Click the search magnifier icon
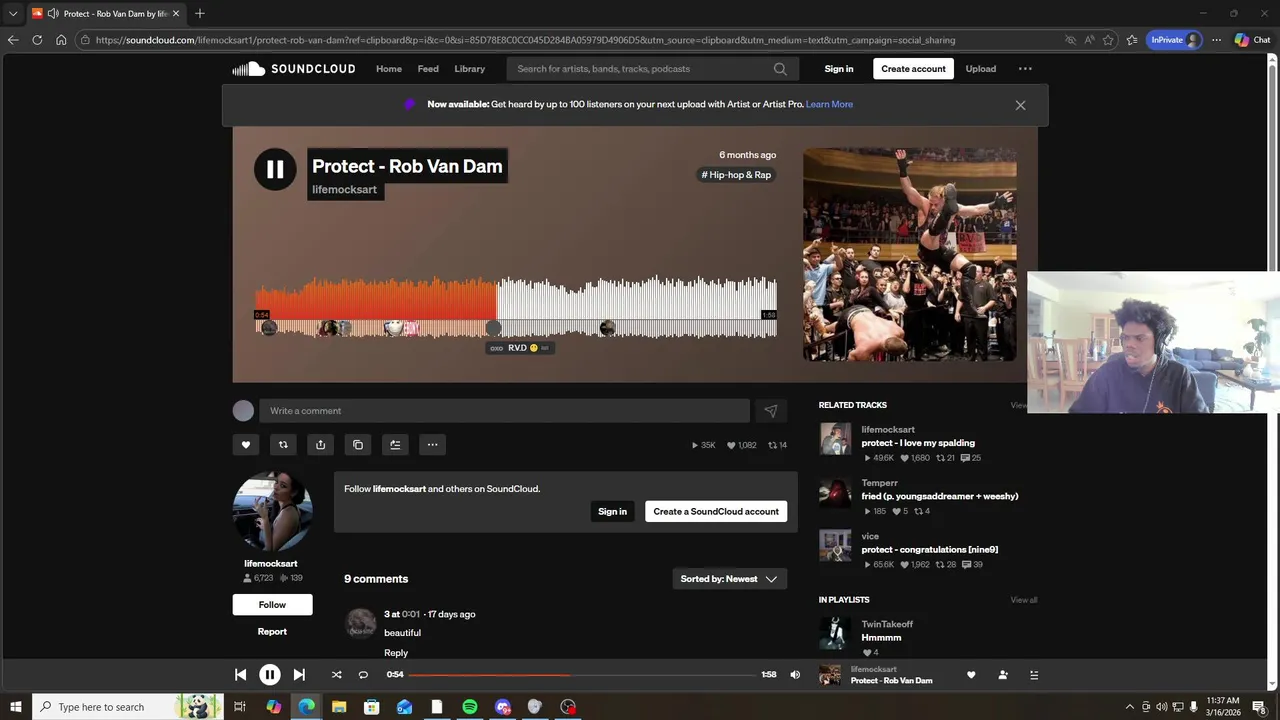Screen dimensions: 1280x720 tap(780, 69)
